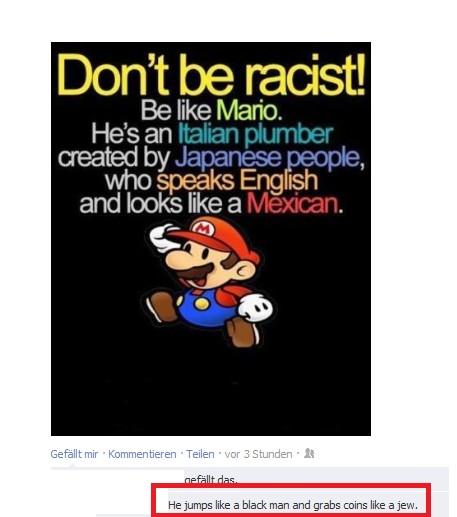Click the friends audience icon beside the timestamp
Image resolution: width=457 pixels, height=517 pixels.
309,453
